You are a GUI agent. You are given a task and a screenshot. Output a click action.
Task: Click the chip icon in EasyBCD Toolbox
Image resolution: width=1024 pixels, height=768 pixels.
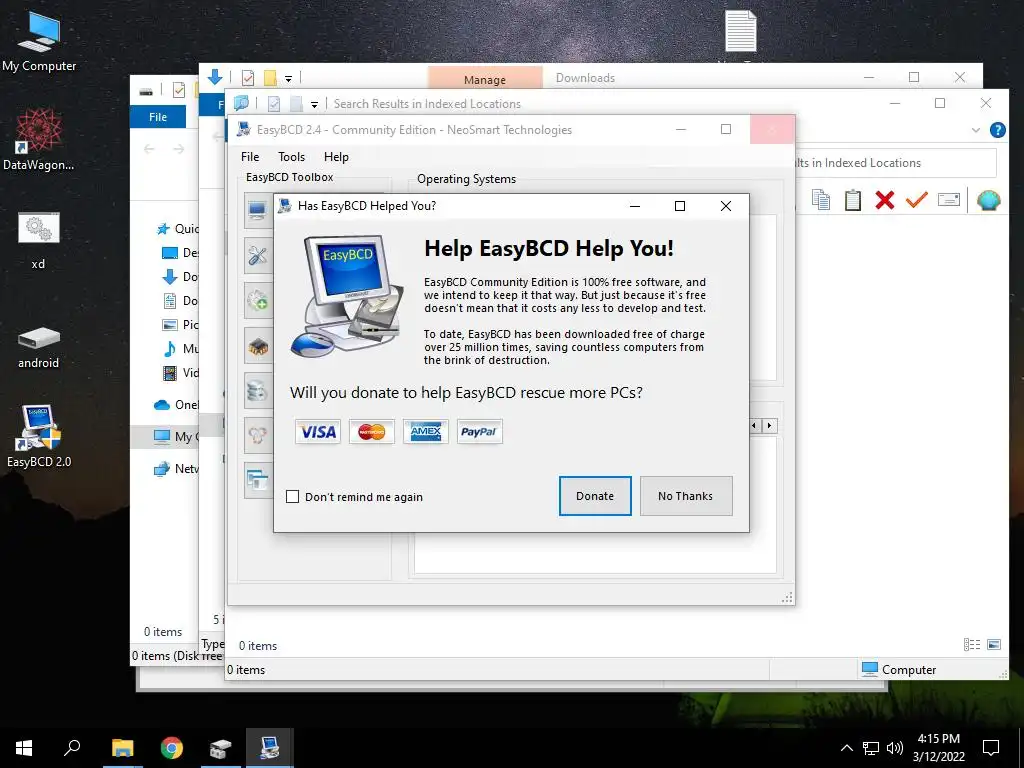[x=257, y=346]
